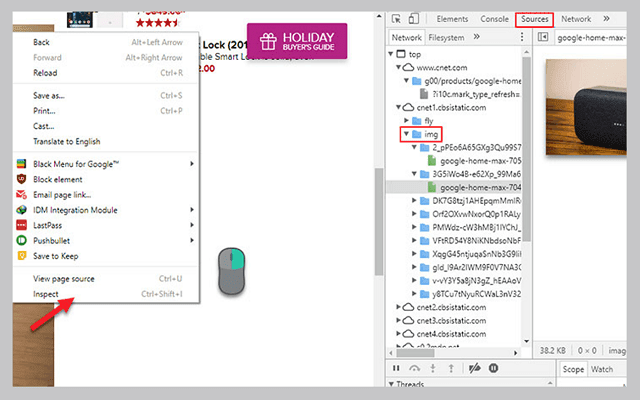640x400 pixels.
Task: Click the hide navigator sidebar icon
Action: point(543,37)
